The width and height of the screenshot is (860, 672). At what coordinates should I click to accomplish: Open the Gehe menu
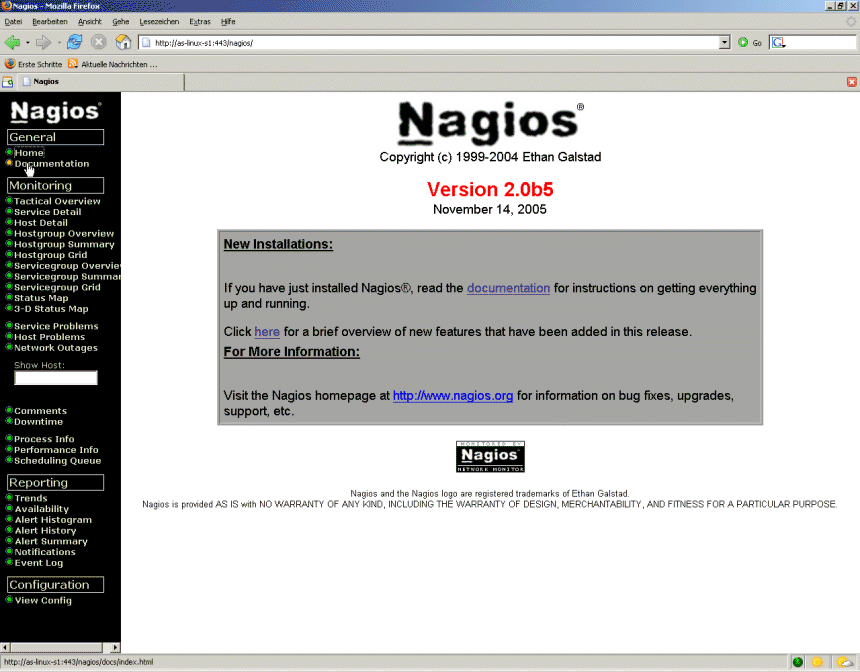point(121,21)
